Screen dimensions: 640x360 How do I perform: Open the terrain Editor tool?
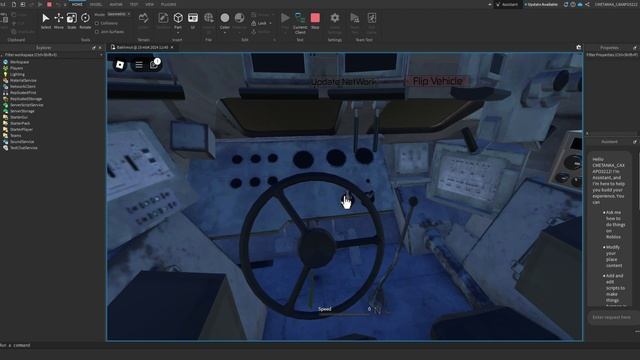coord(143,20)
